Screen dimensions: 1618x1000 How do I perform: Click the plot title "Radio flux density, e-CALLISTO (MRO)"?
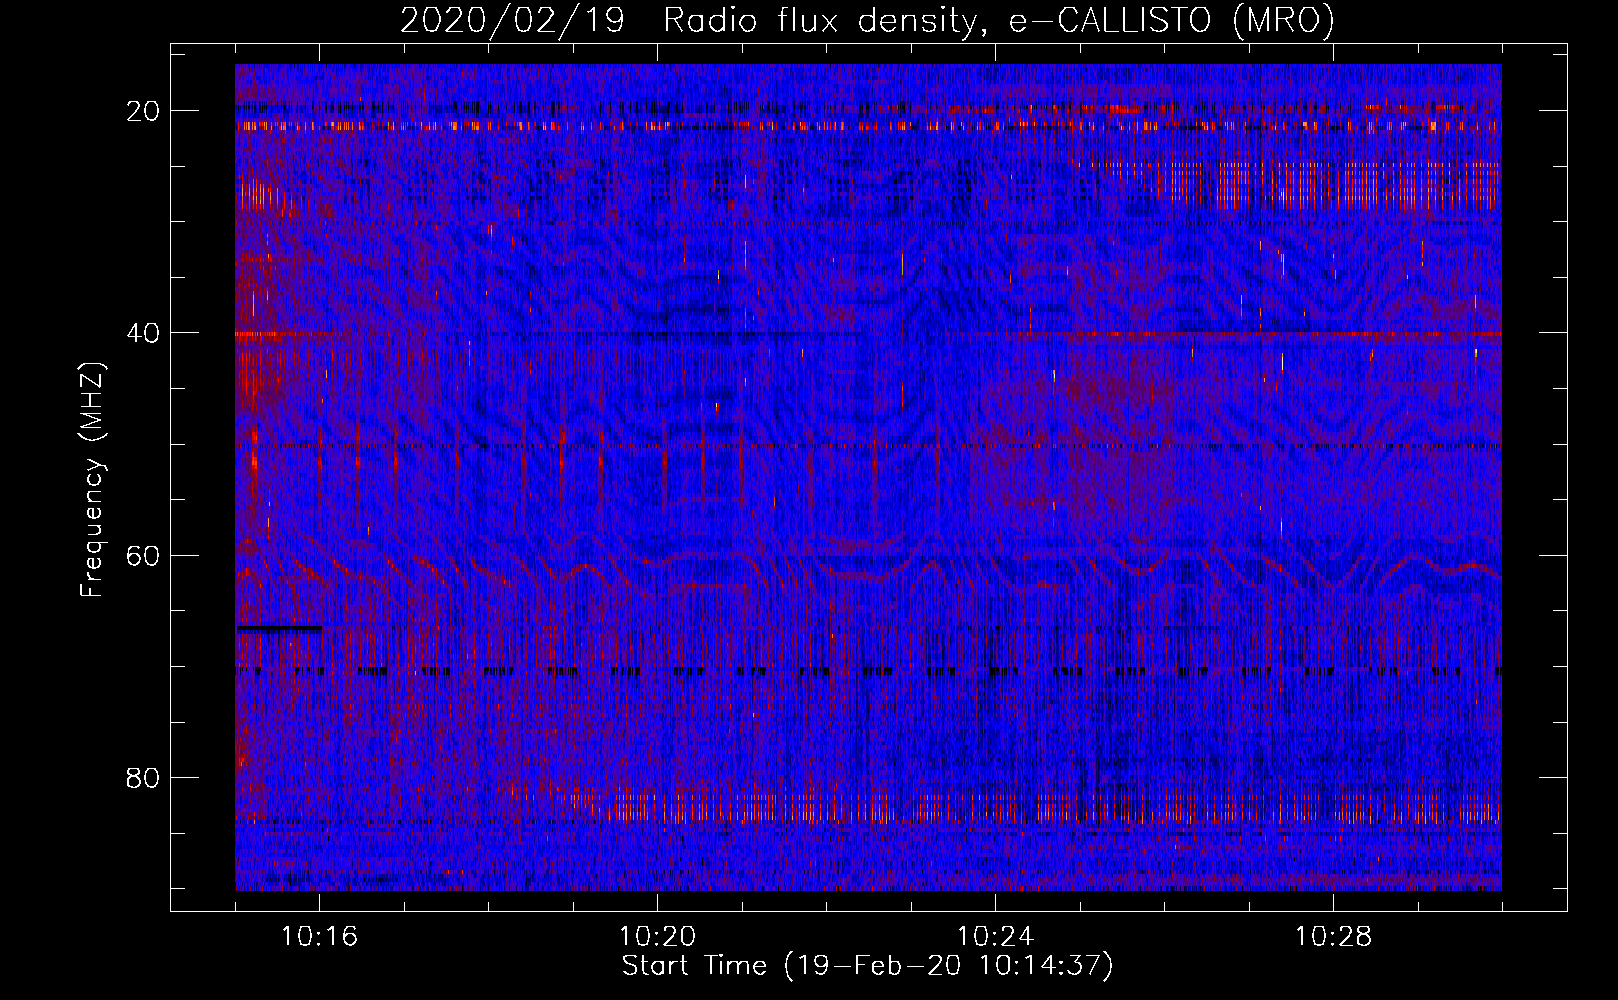(x=998, y=20)
